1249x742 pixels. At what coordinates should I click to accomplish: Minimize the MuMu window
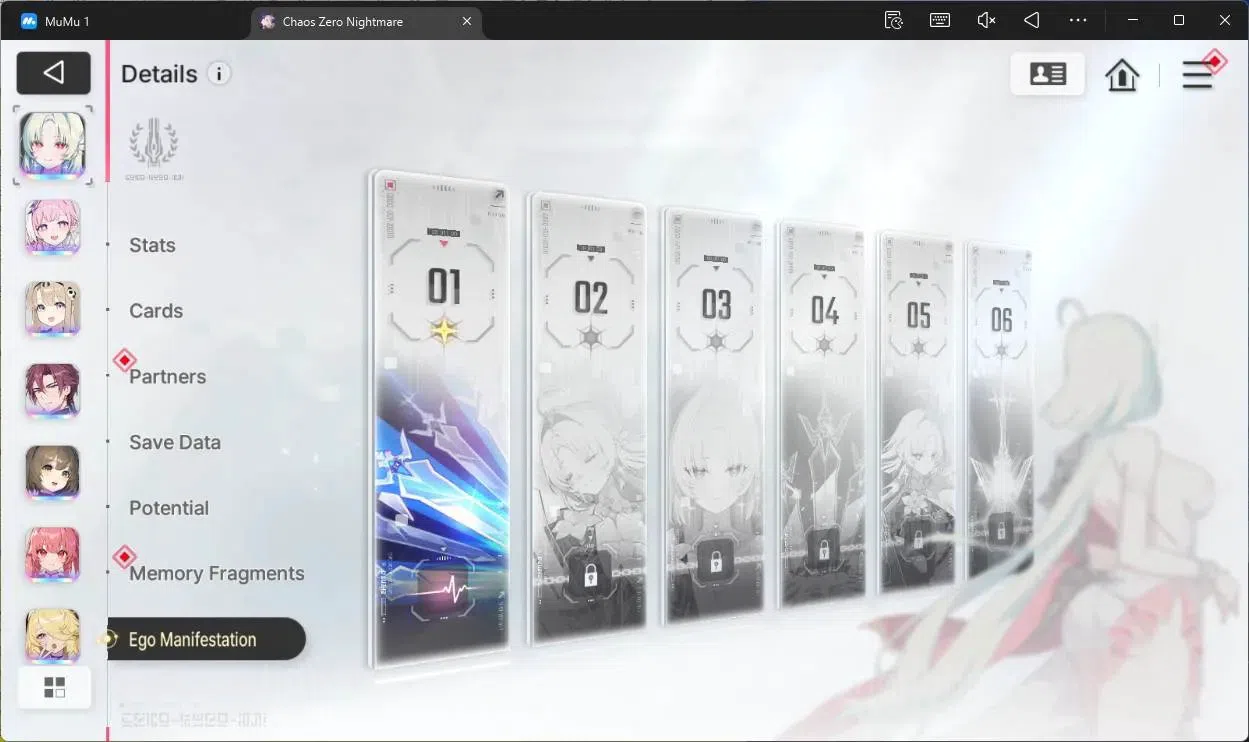coord(1133,20)
